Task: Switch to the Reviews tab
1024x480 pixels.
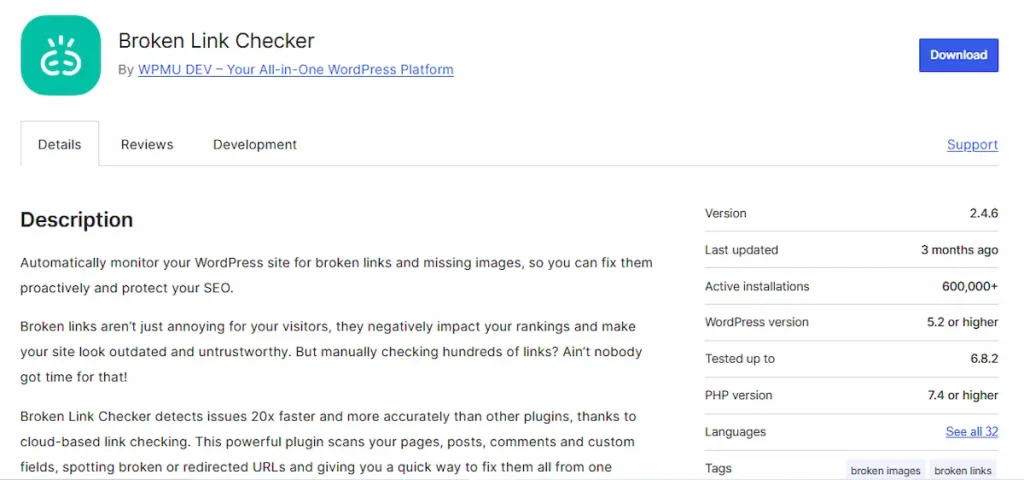Action: coord(147,144)
